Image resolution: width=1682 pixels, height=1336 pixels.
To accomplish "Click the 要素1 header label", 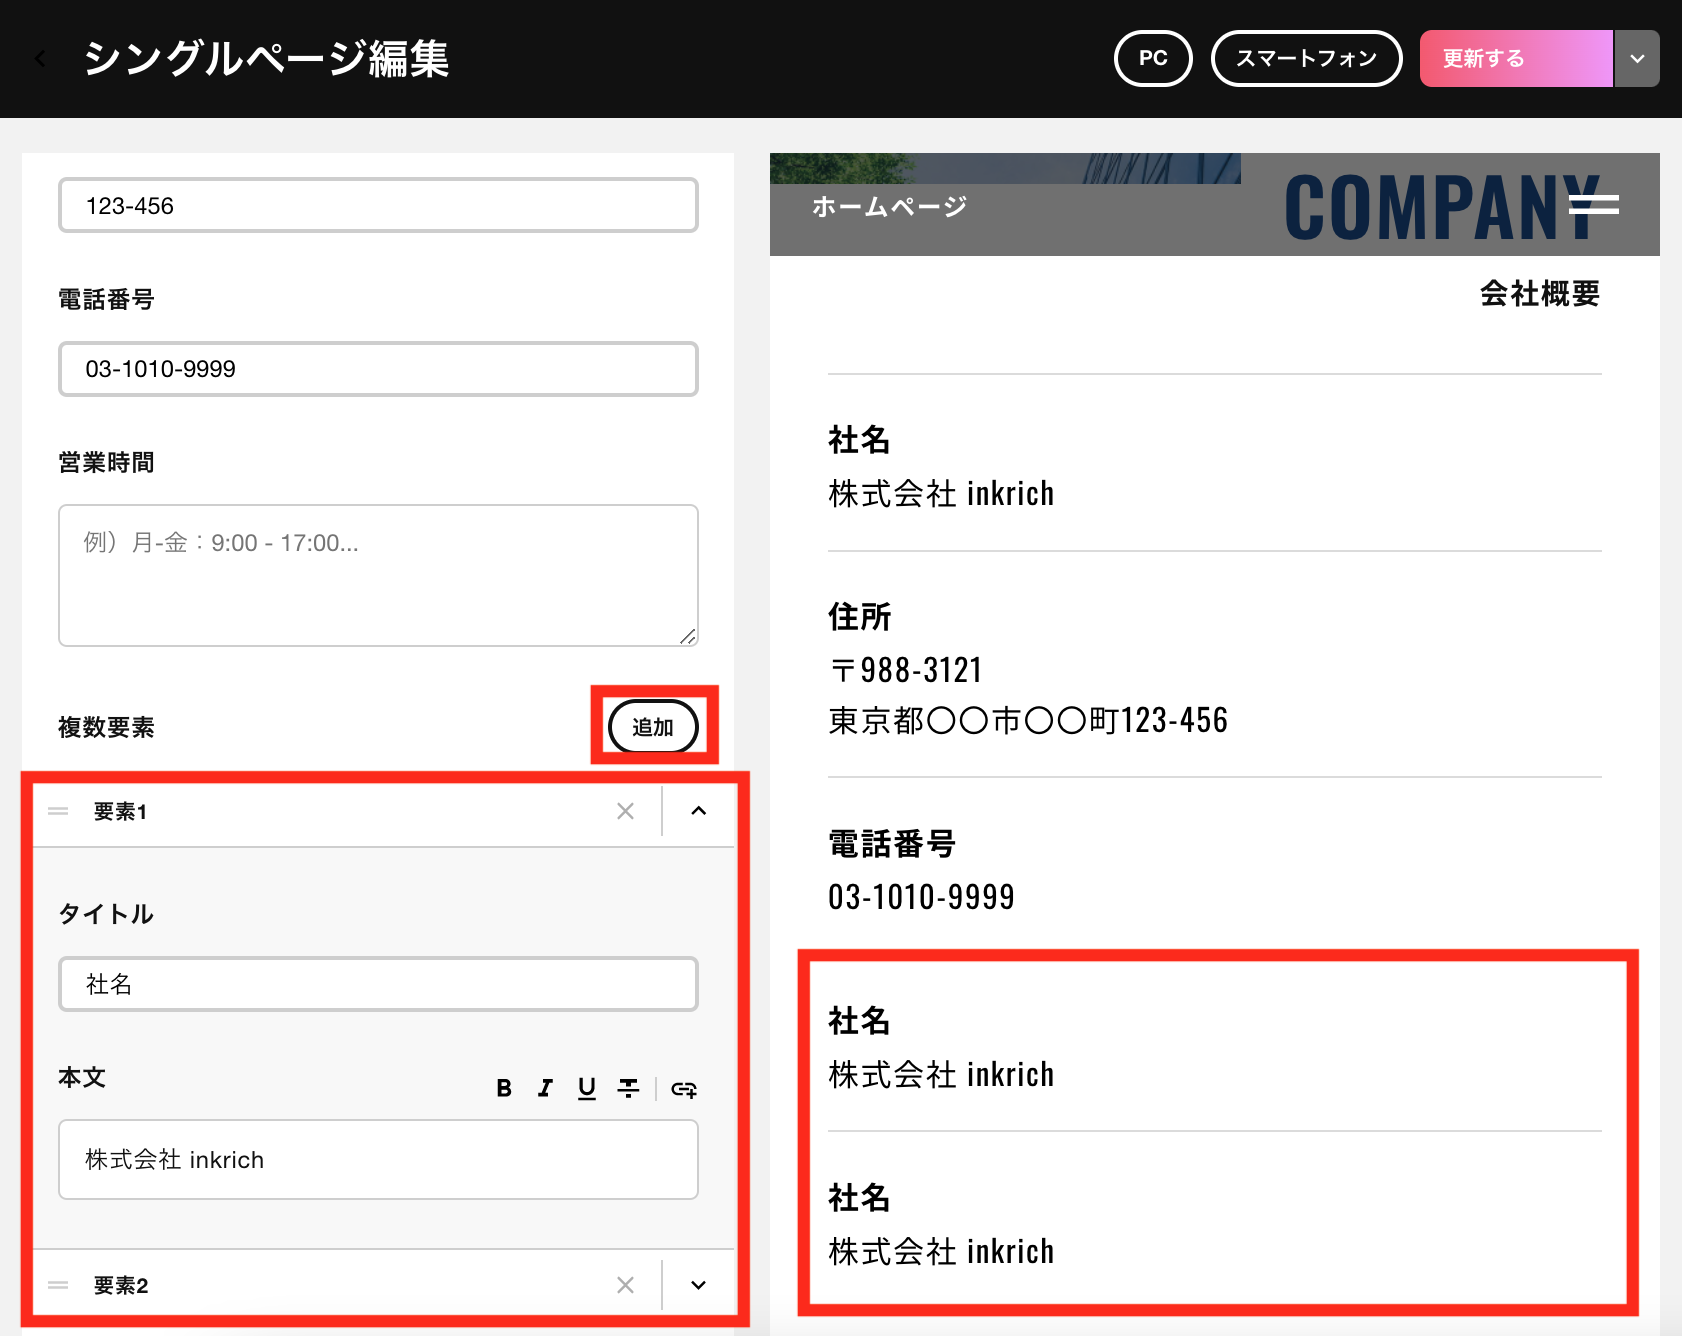I will pyautogui.click(x=120, y=811).
